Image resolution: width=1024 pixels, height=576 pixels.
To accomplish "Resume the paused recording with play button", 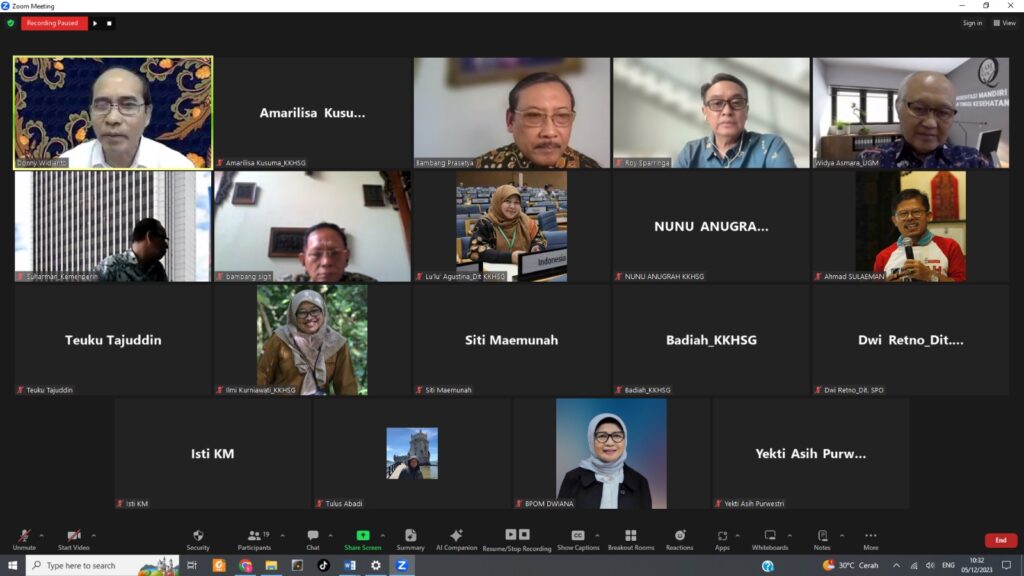I will pos(95,23).
